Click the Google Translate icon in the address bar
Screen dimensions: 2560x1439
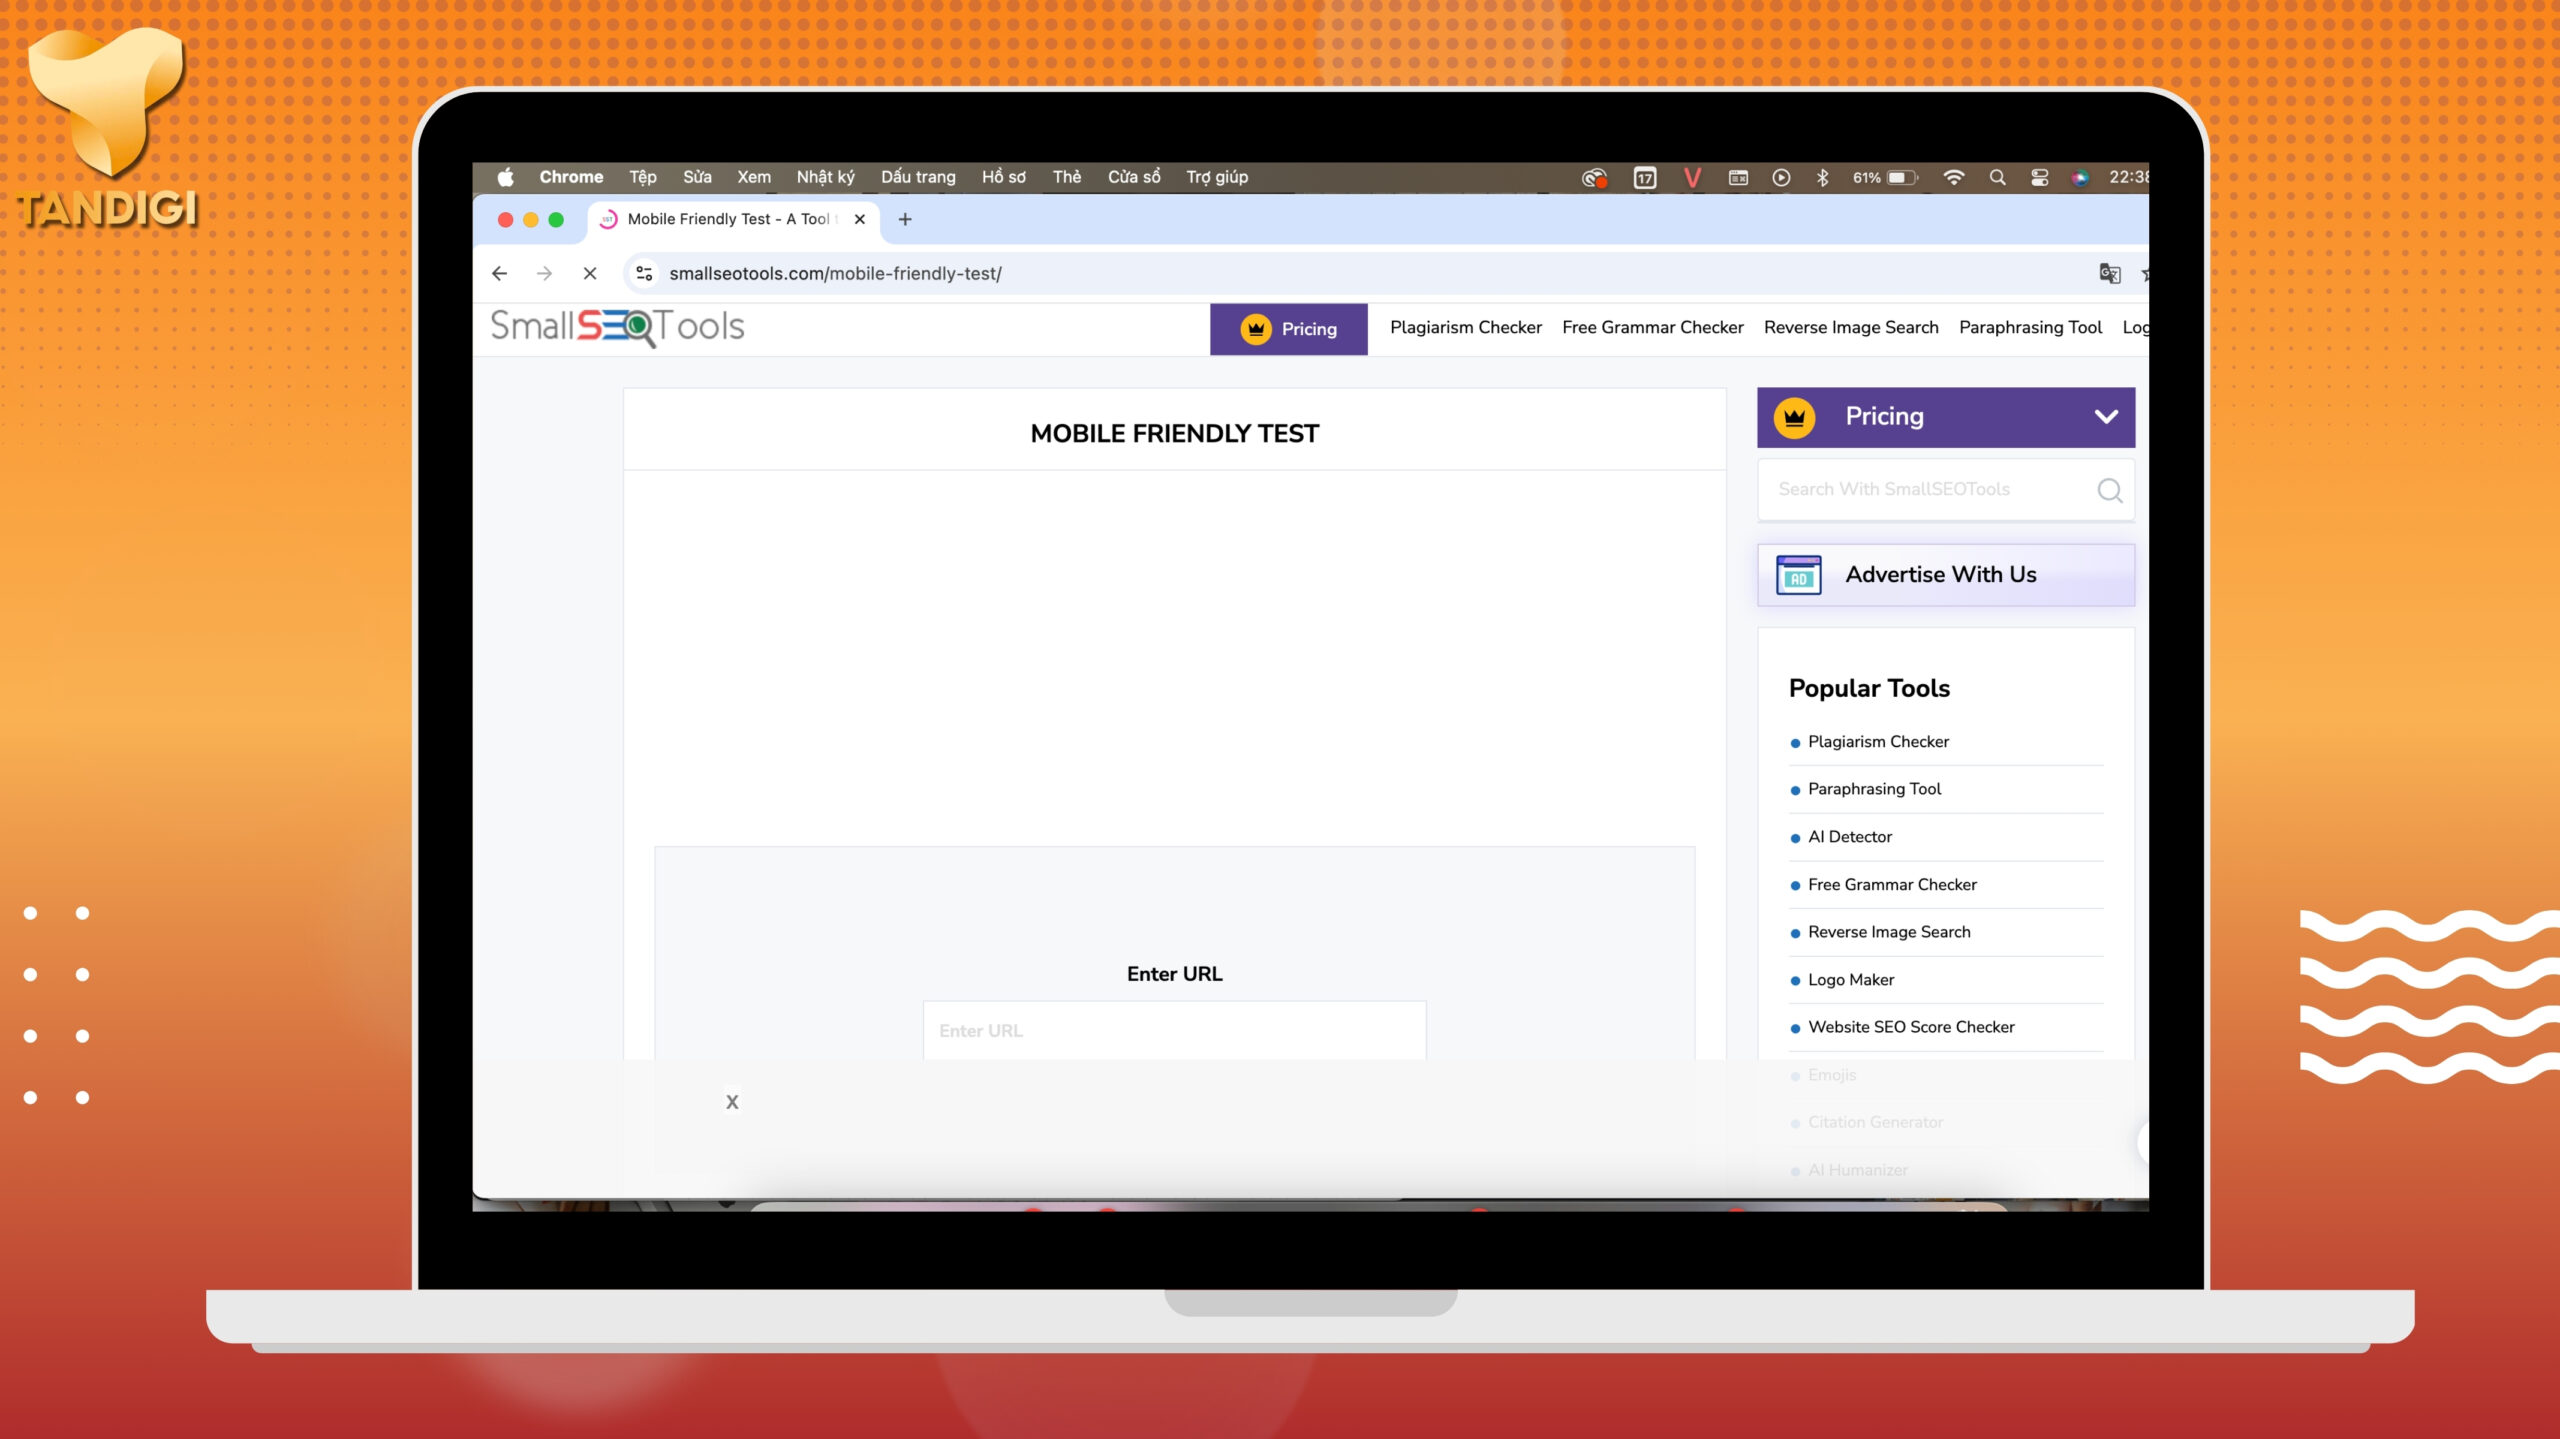(2109, 273)
